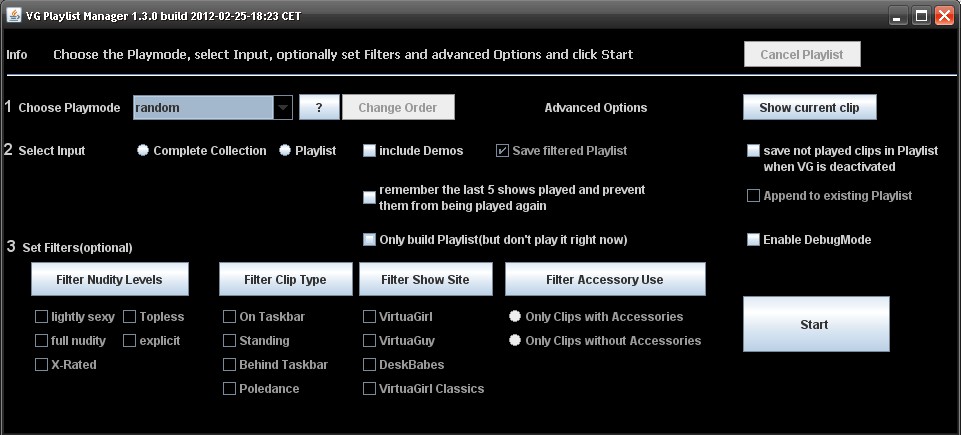Maximize the VG Playlist Manager window
Viewport: 961px width, 435px height.
[x=921, y=16]
